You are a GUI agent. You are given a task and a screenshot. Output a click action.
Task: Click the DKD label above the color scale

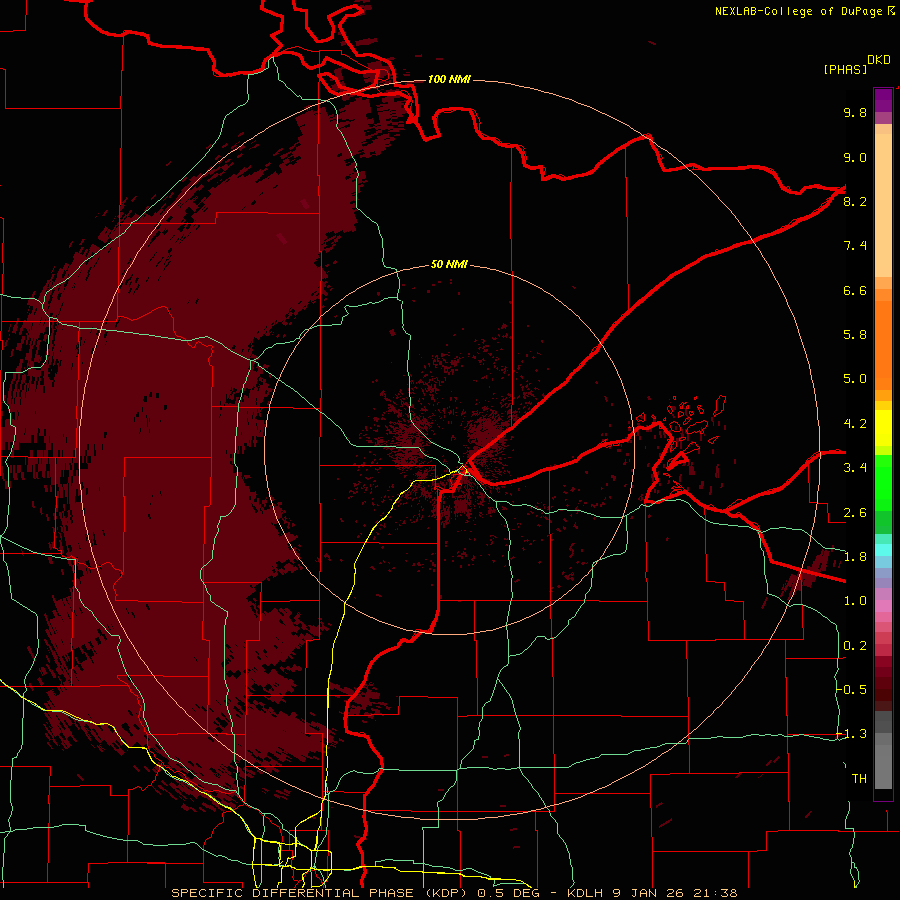(x=879, y=60)
